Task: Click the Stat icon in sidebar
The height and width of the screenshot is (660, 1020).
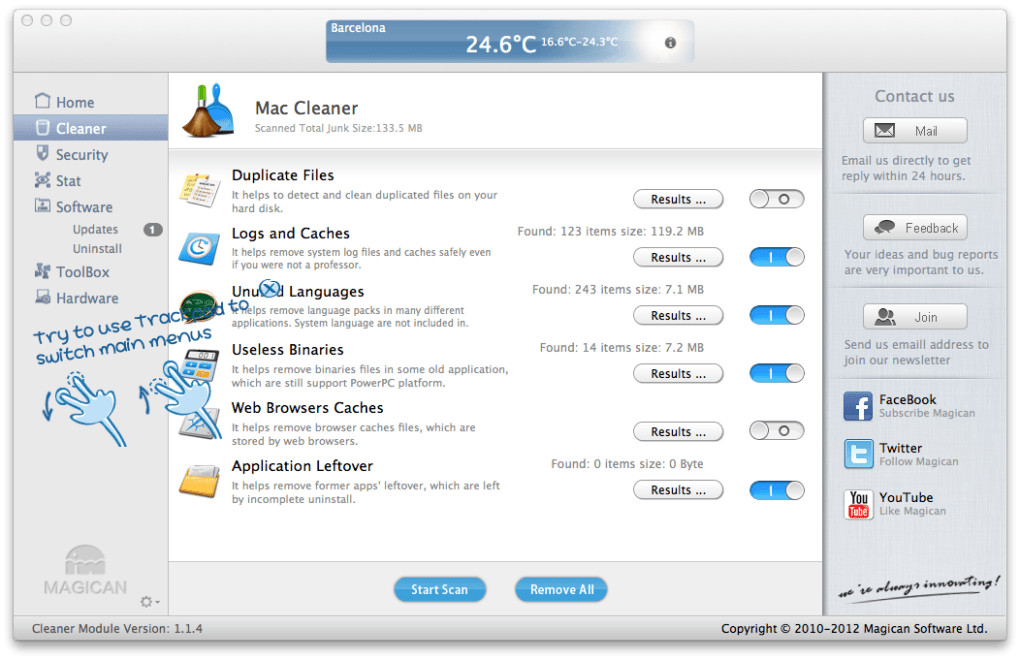Action: point(42,180)
